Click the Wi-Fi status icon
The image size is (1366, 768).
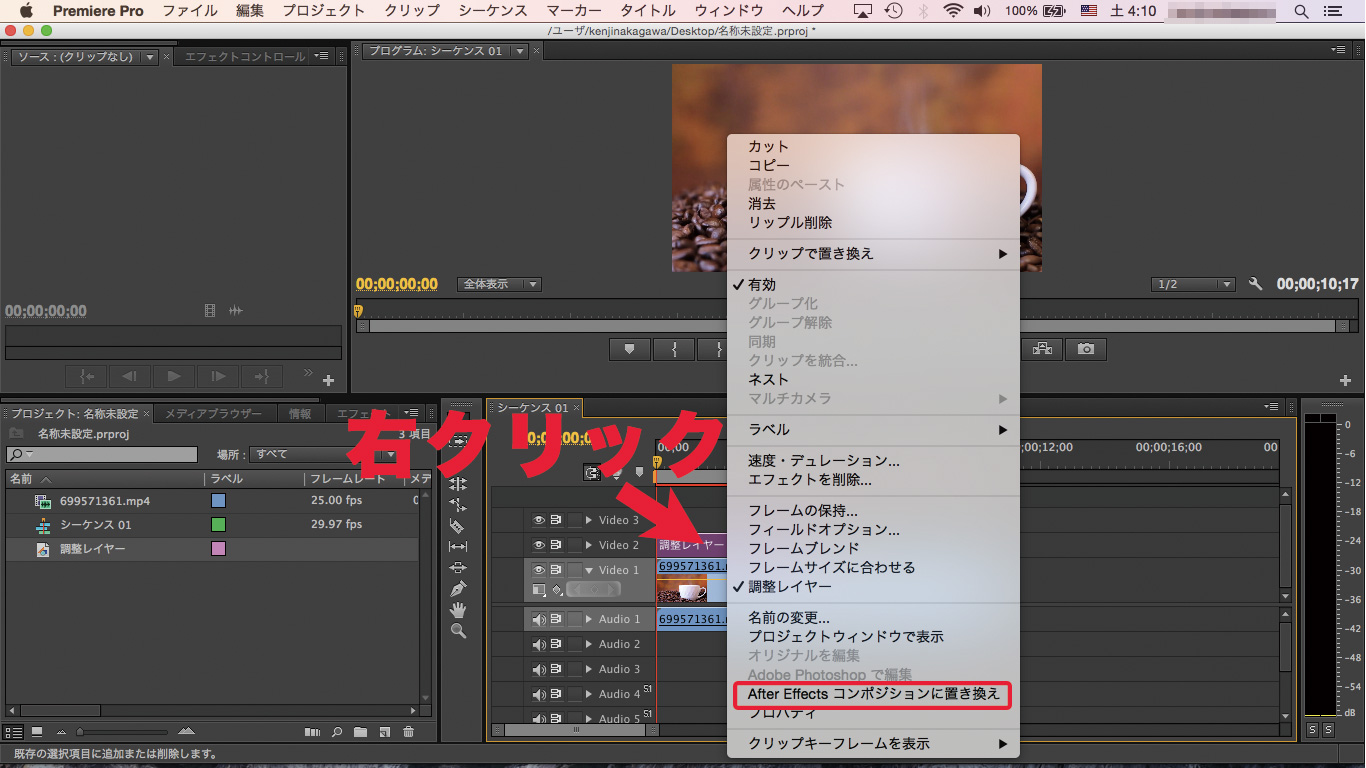click(x=953, y=11)
